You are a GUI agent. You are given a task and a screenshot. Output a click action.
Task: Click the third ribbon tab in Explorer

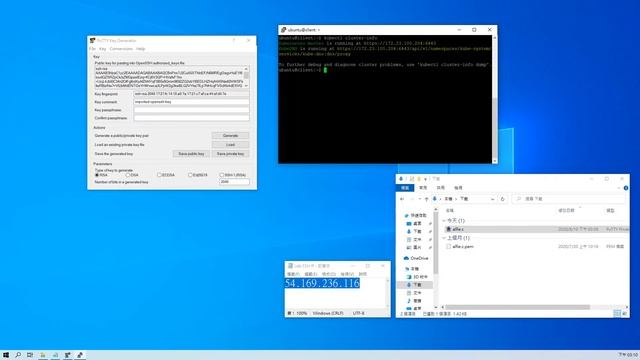point(441,188)
